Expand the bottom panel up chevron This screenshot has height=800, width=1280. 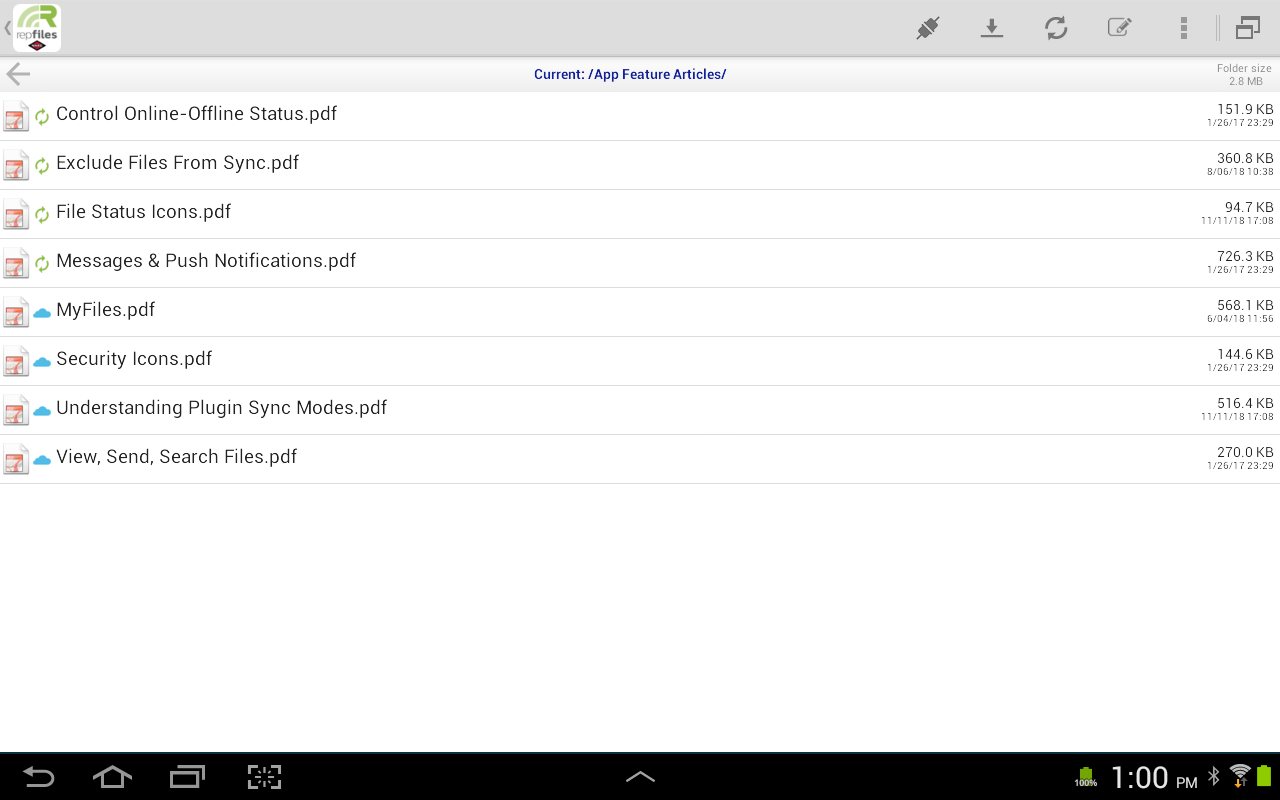(640, 776)
